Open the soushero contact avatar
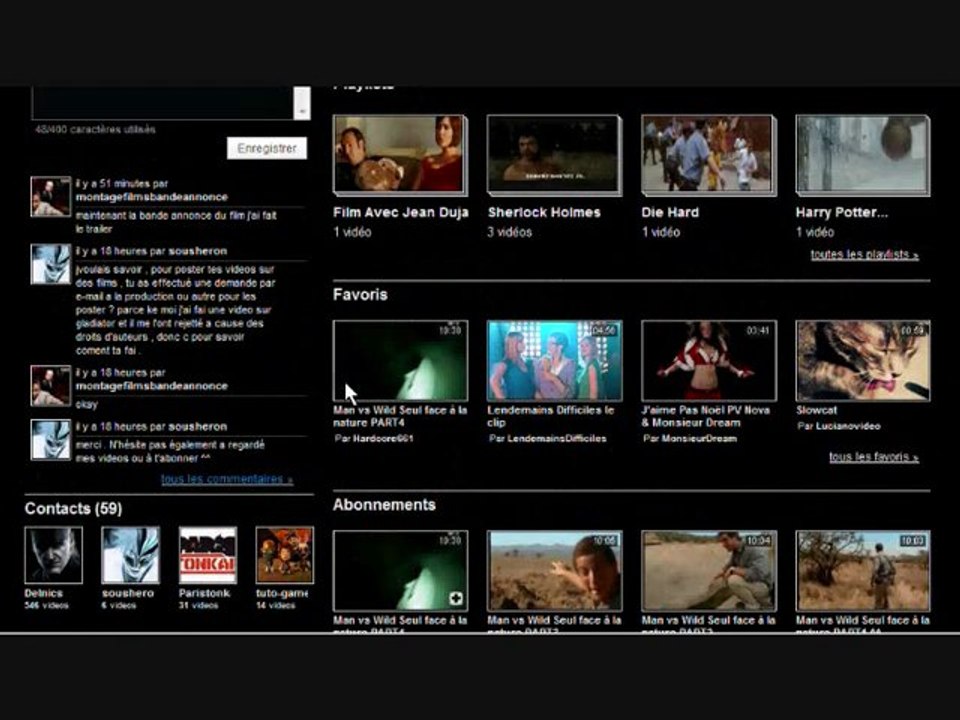This screenshot has height=720, width=960. tap(130, 555)
